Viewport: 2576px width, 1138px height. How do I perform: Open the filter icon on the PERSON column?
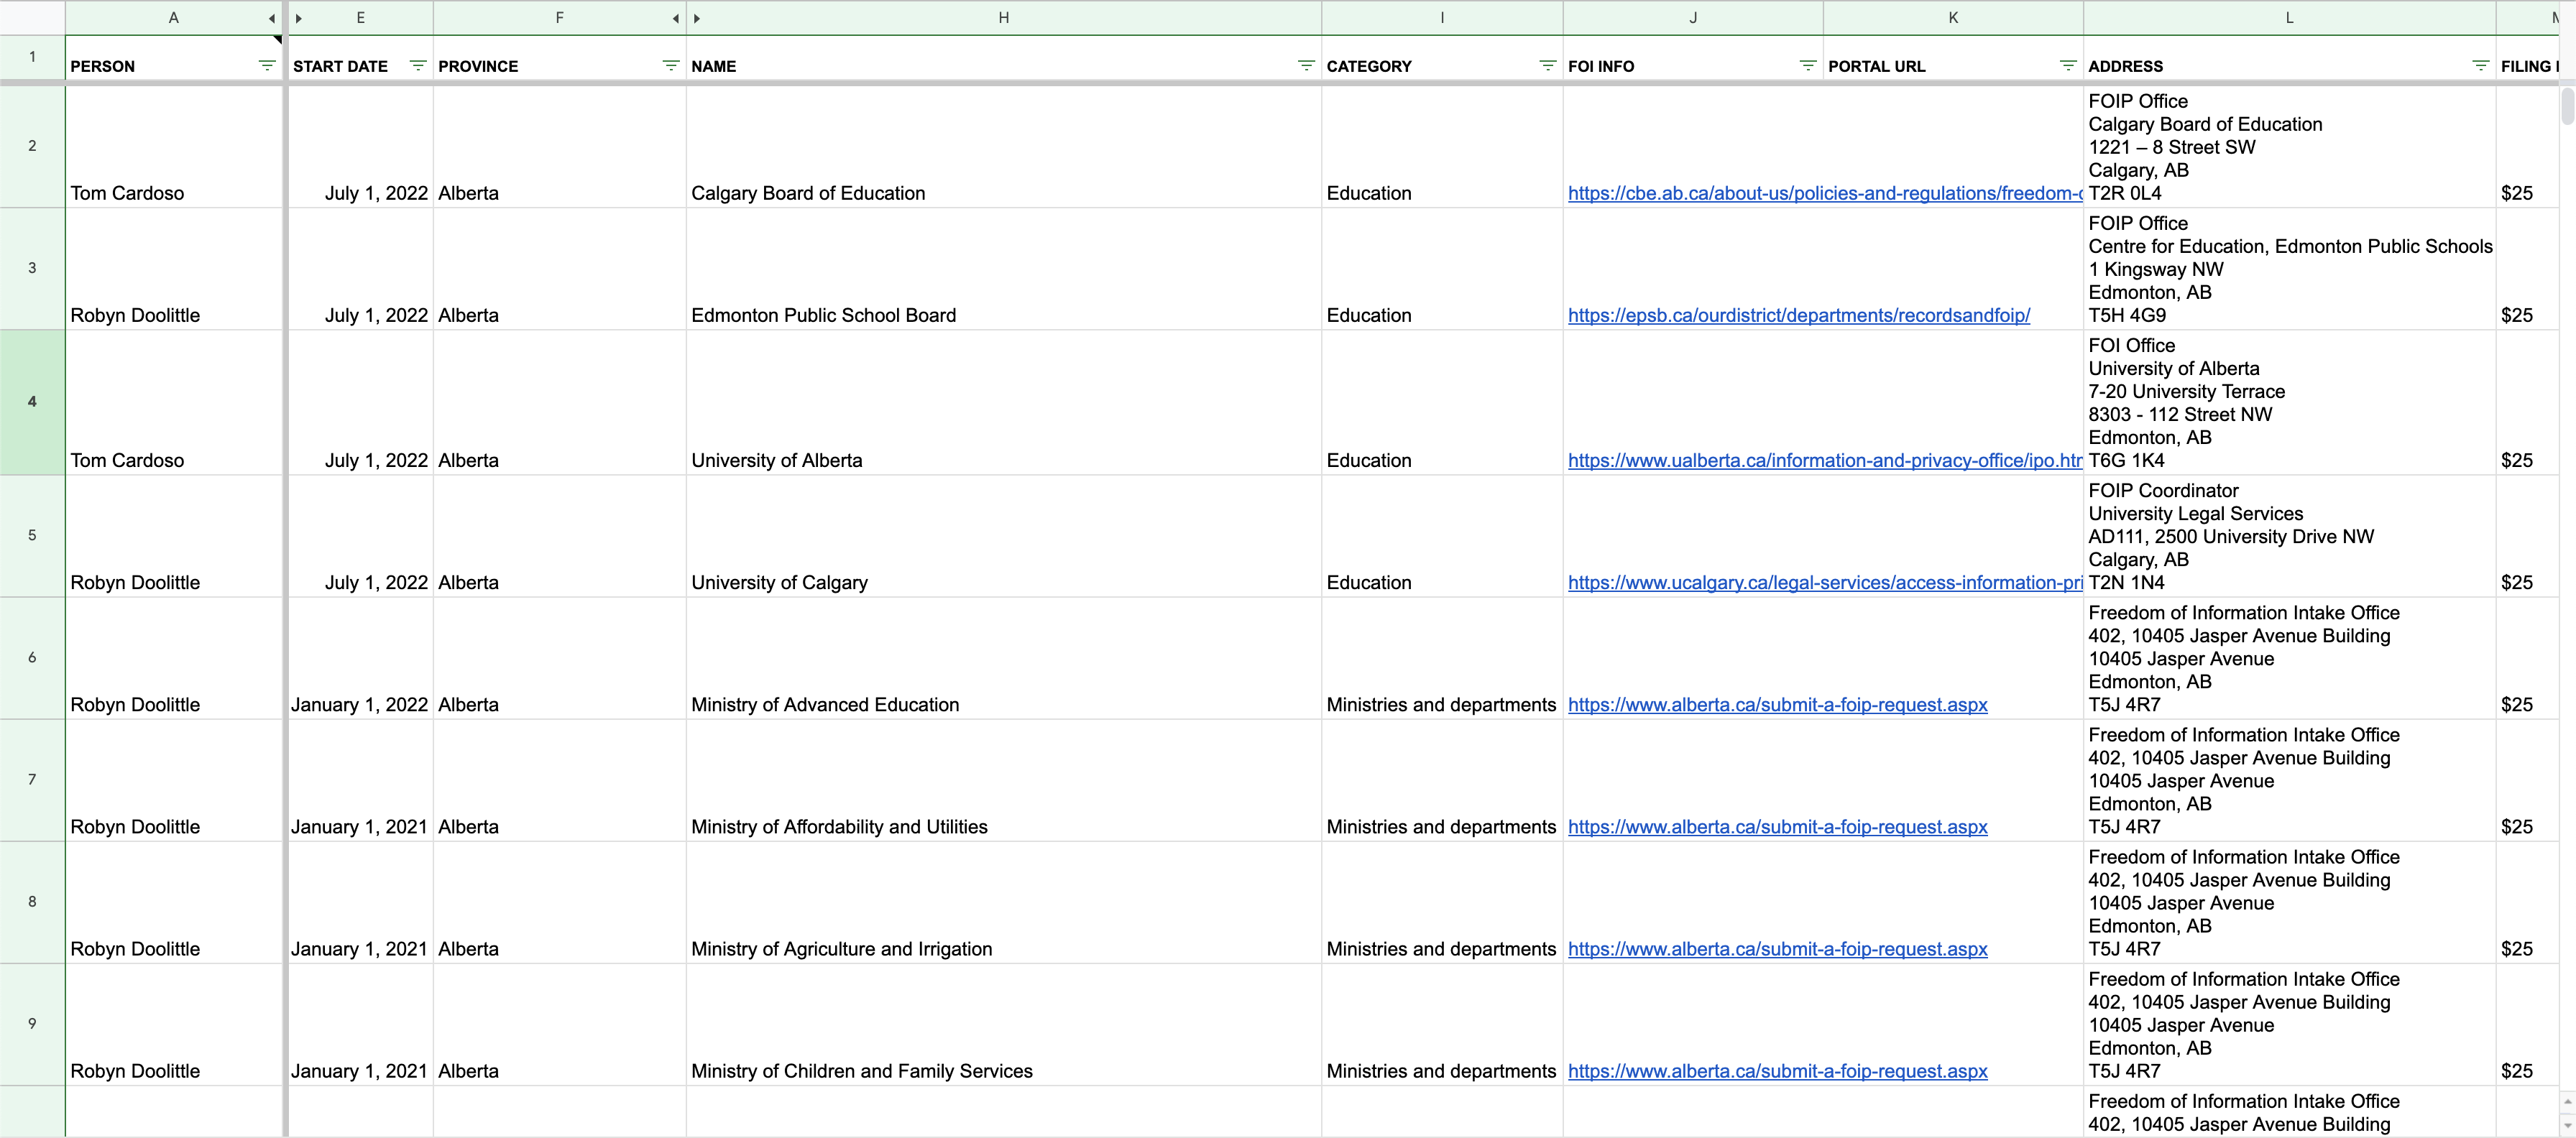pyautogui.click(x=266, y=65)
